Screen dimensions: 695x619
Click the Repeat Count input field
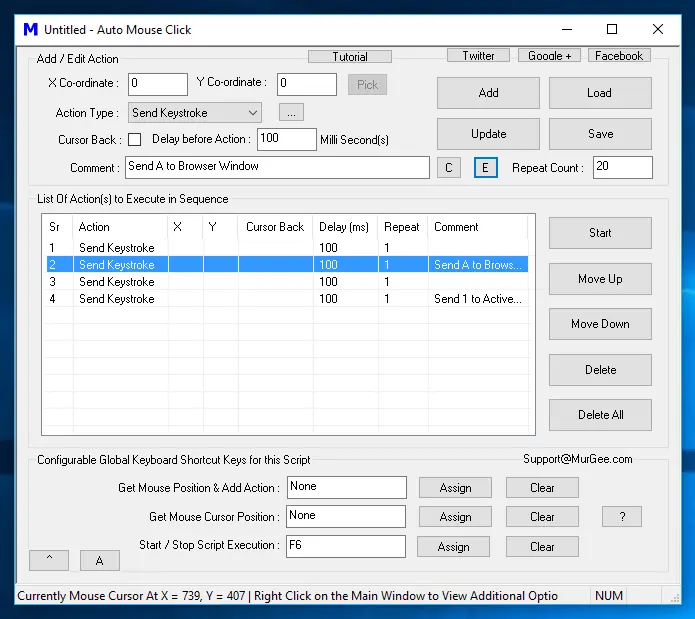622,167
